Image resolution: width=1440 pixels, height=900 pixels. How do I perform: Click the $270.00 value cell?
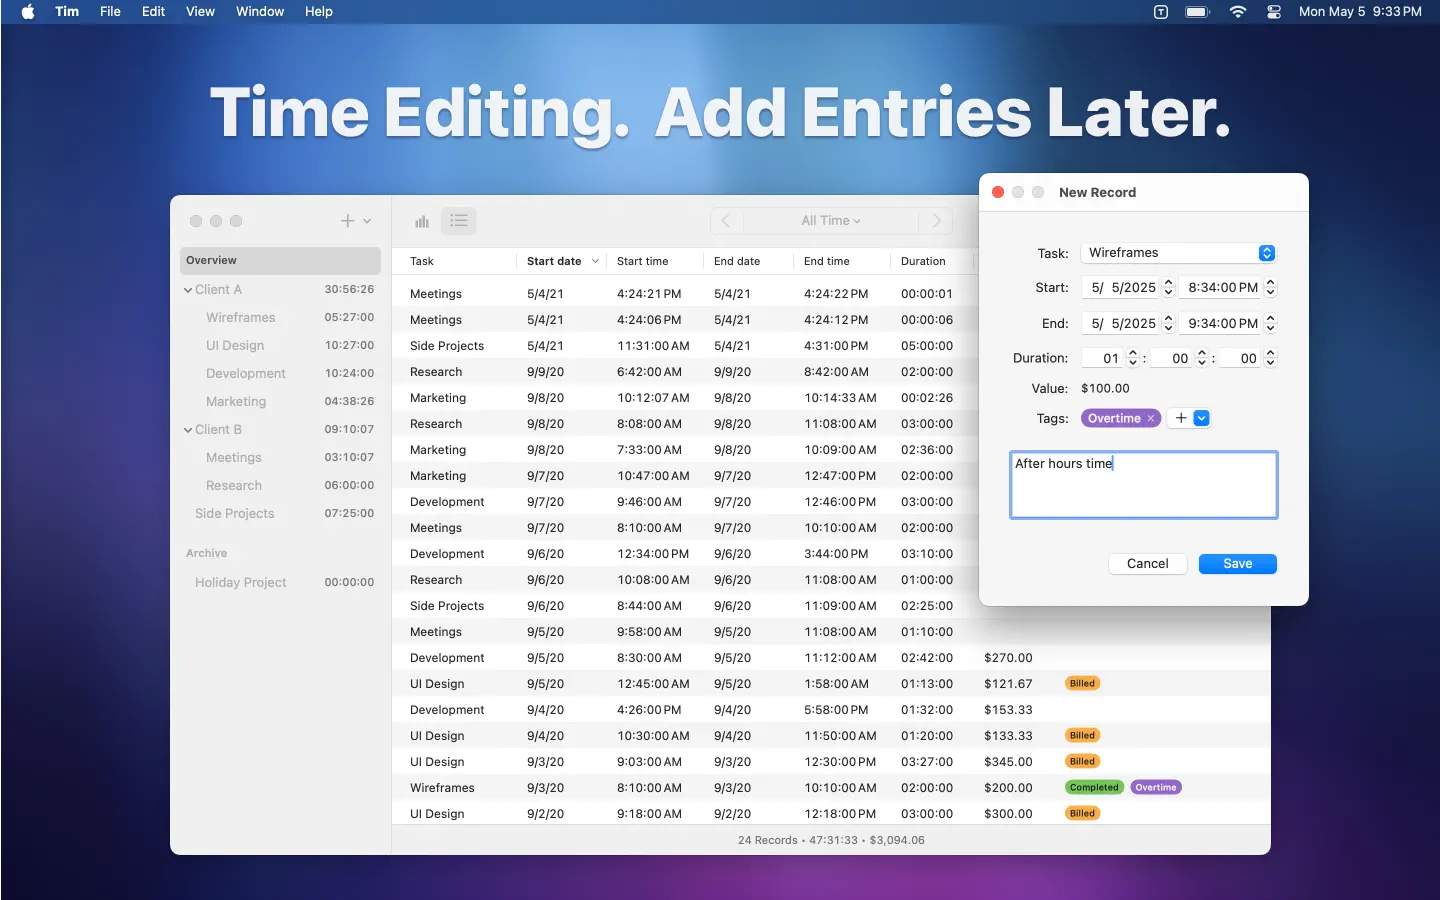(1008, 658)
